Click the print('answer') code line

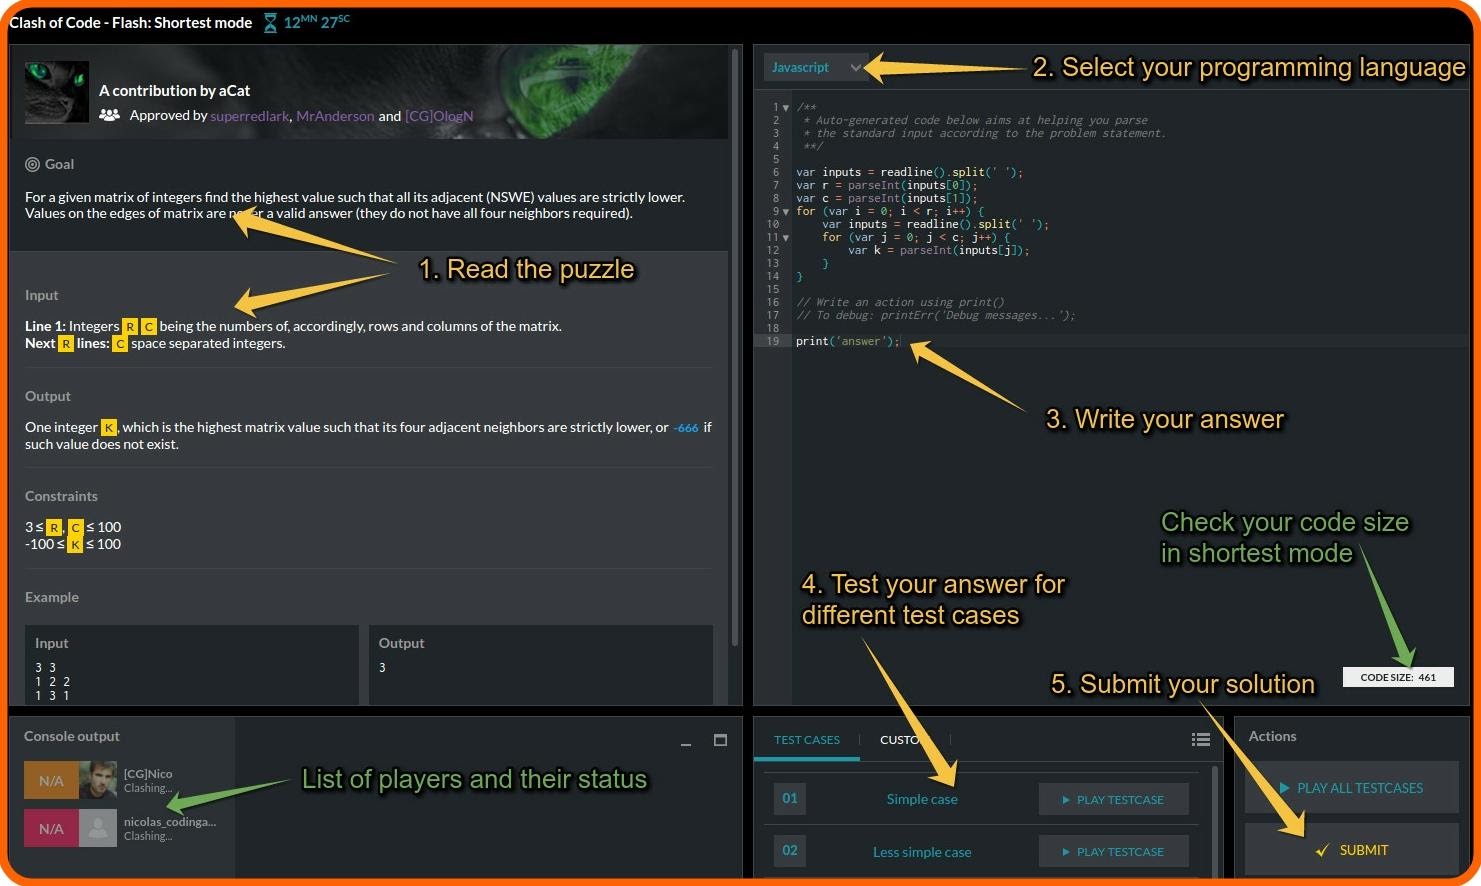(x=847, y=341)
